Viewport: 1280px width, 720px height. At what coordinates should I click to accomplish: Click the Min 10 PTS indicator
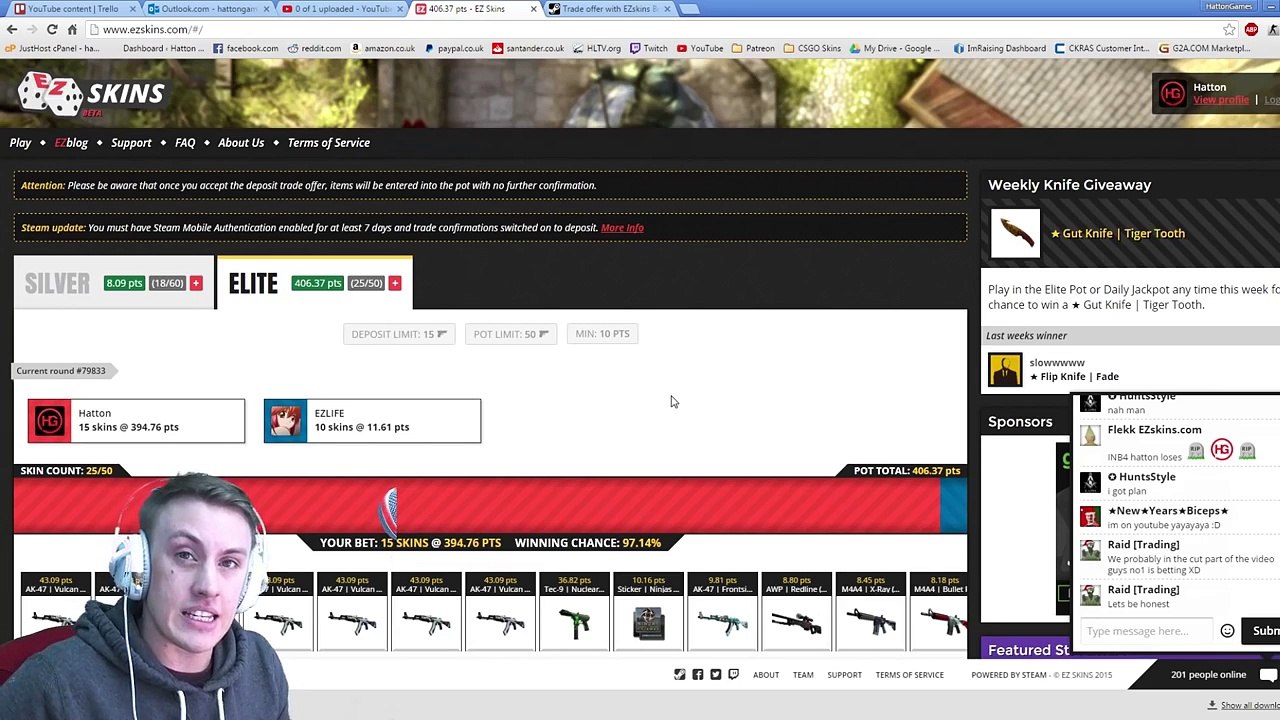point(602,334)
